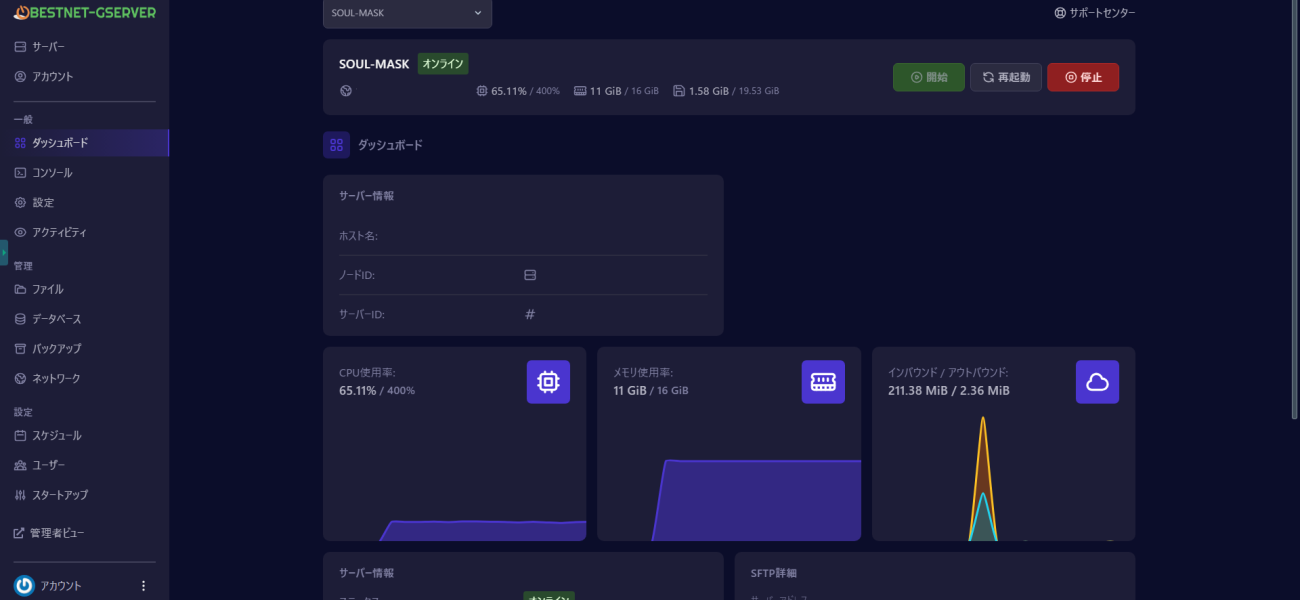Click the バックアップ archive icon
This screenshot has width=1300, height=600.
20,349
